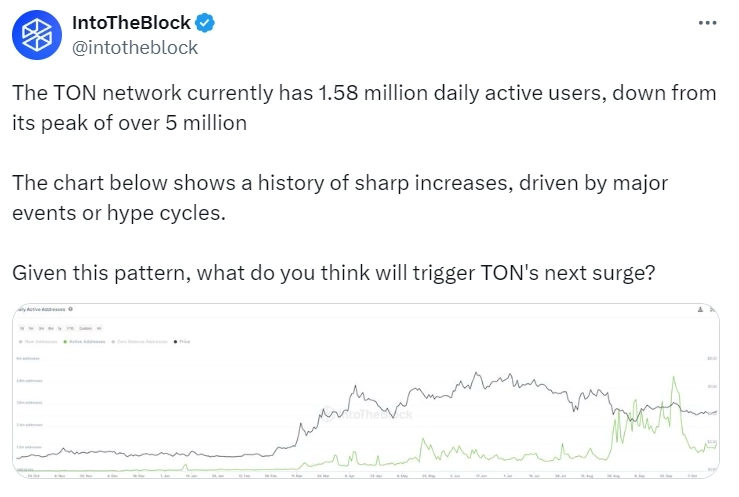Screen dimensions: 739x497
Task: Click the green active addresses peak
Action: [x=678, y=377]
